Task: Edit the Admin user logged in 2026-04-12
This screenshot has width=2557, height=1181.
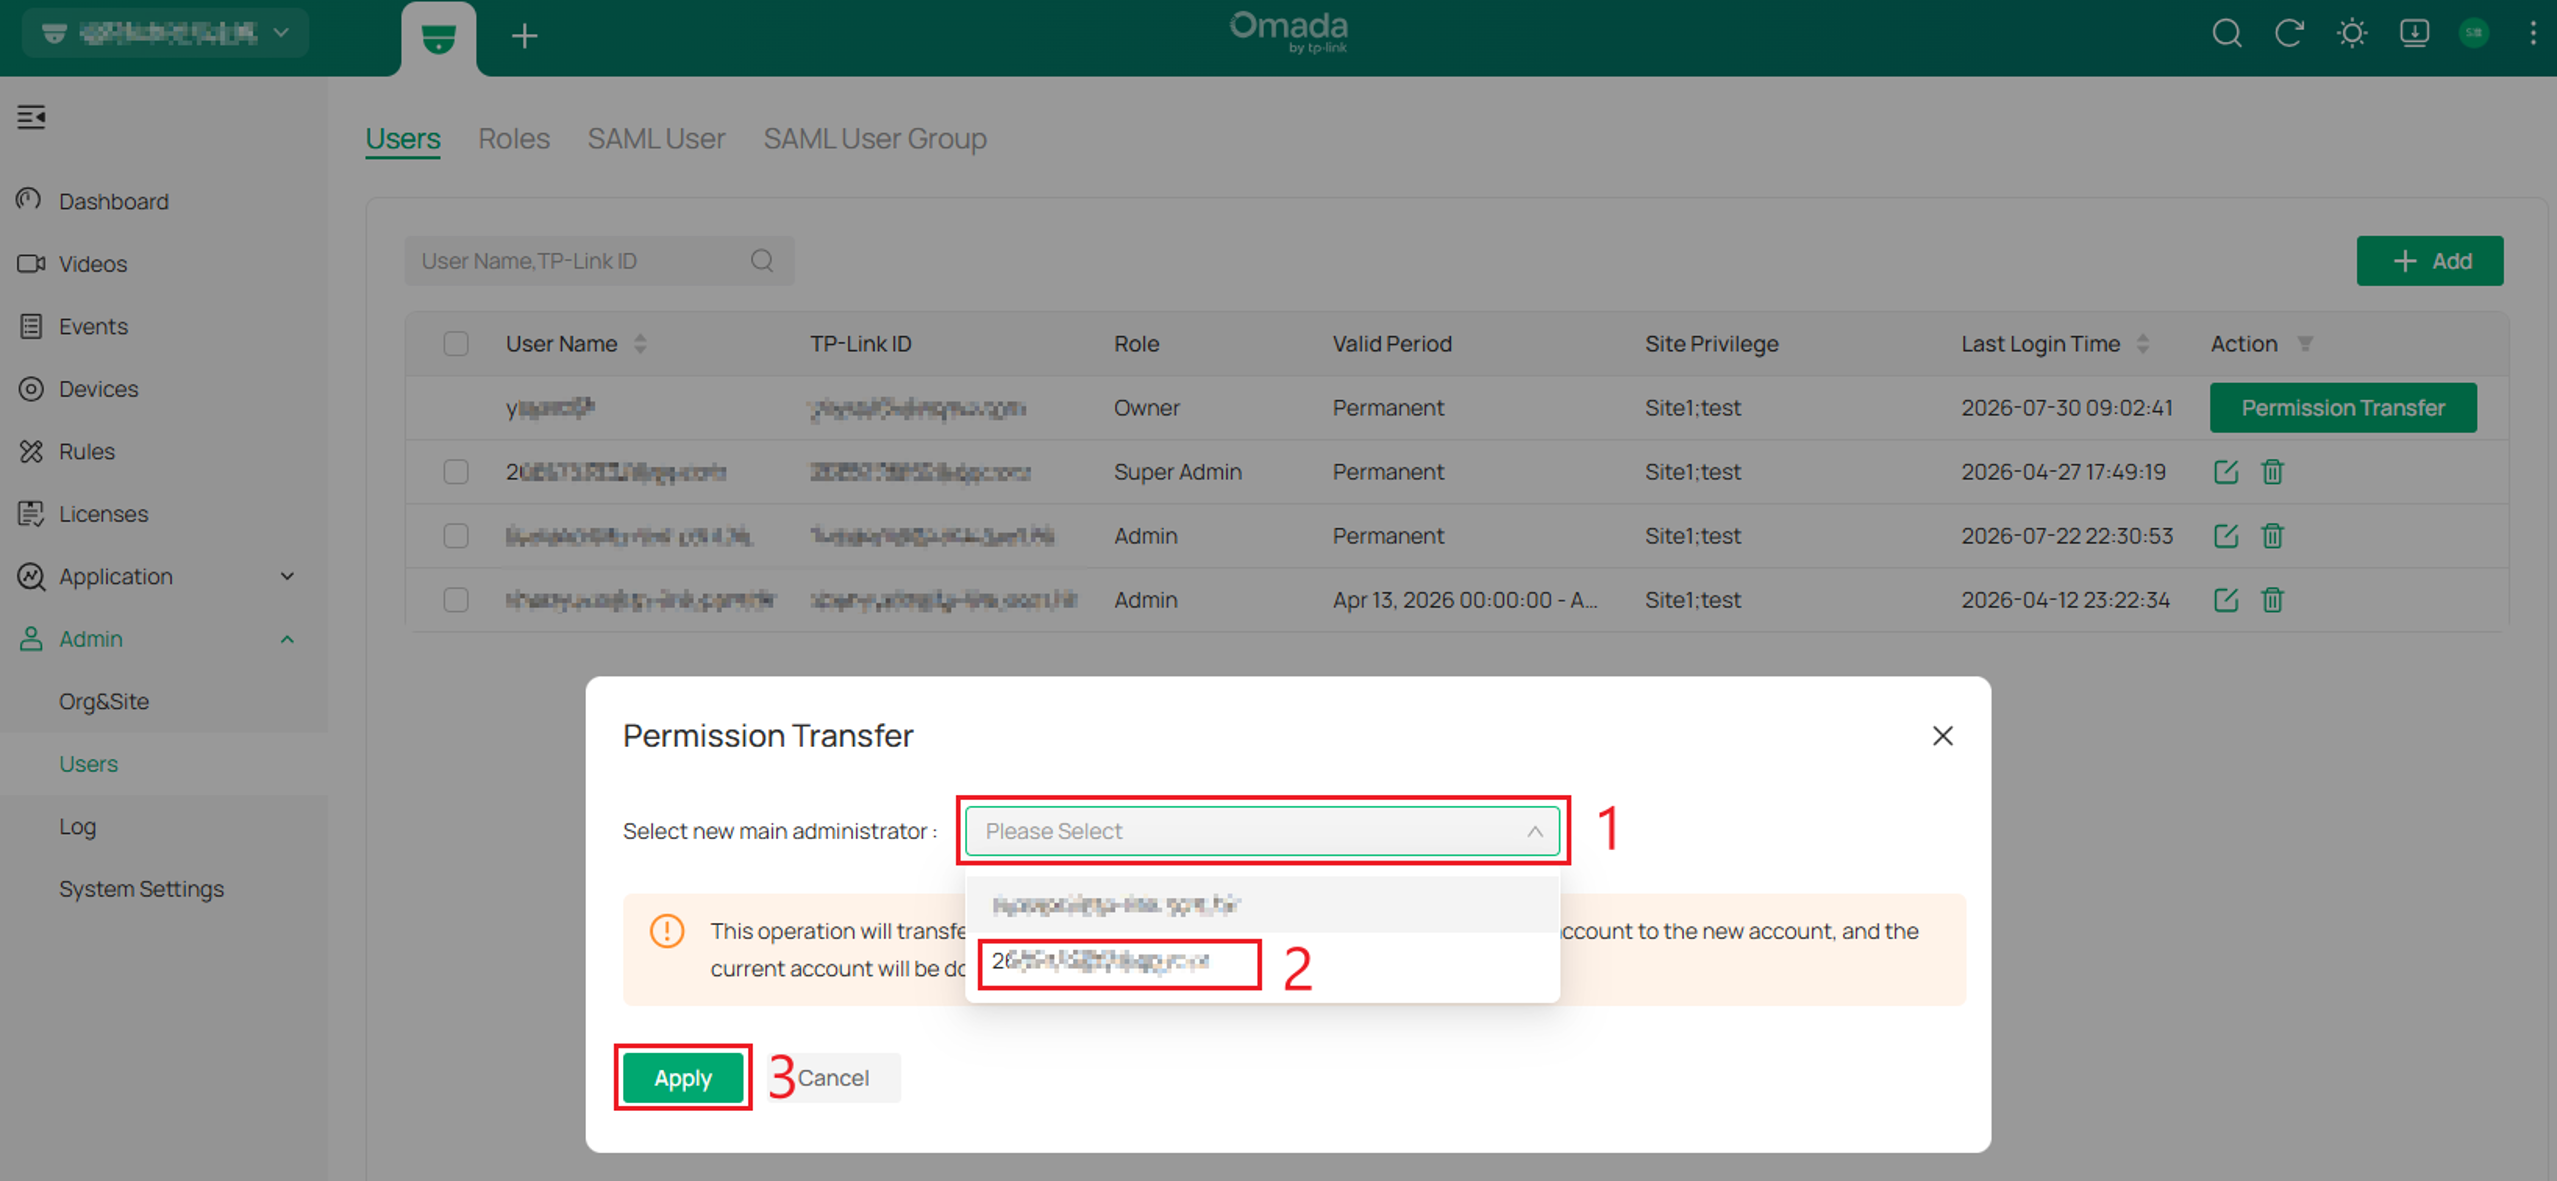Action: (x=2225, y=600)
